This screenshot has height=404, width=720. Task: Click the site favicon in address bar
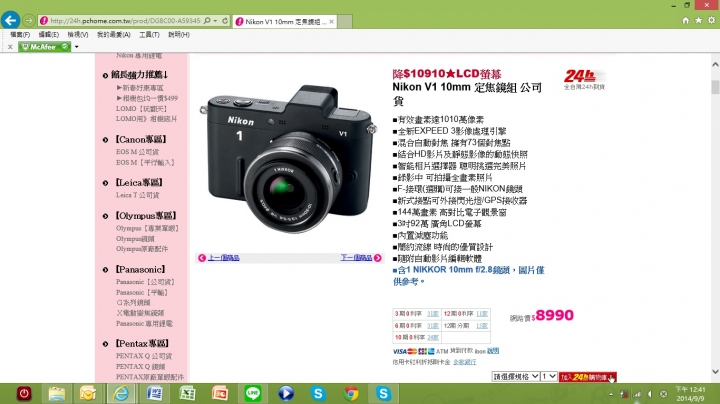(44, 21)
